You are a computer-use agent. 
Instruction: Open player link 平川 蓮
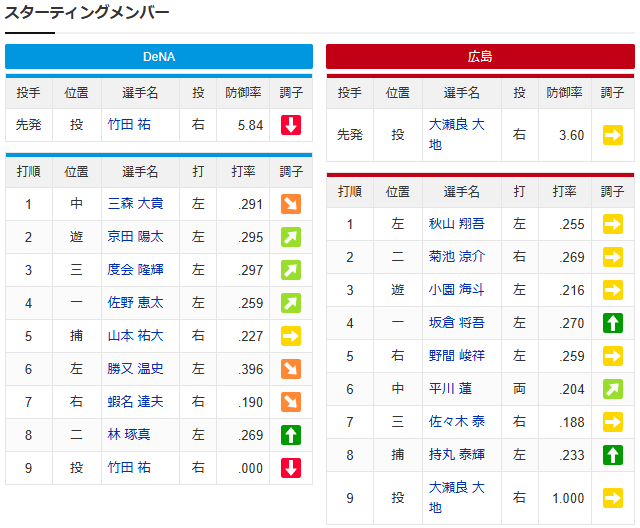point(450,389)
